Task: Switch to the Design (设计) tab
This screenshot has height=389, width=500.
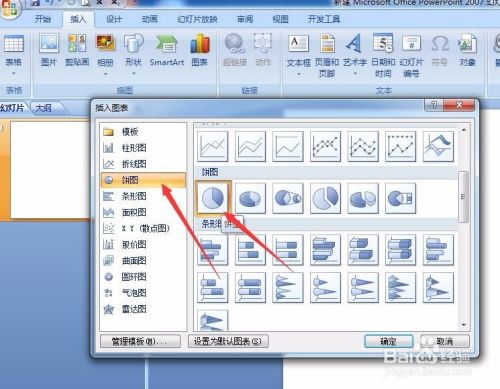Action: (x=114, y=19)
